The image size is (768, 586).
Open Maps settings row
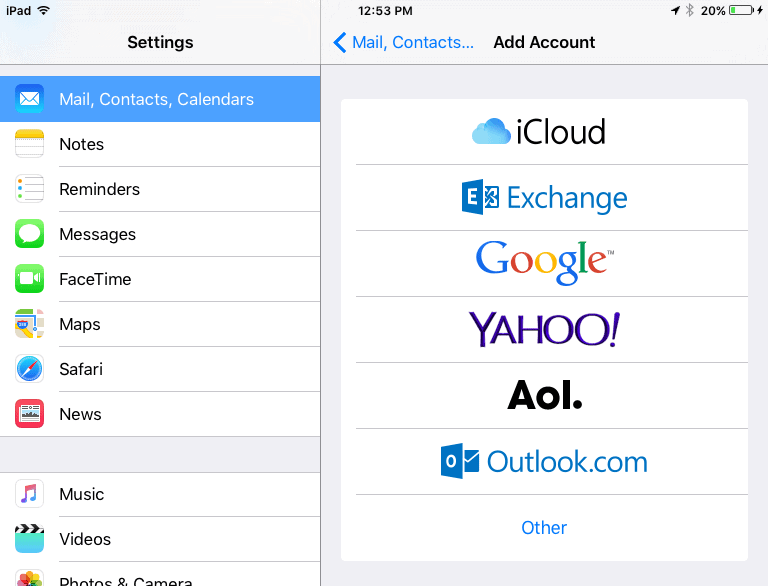160,324
